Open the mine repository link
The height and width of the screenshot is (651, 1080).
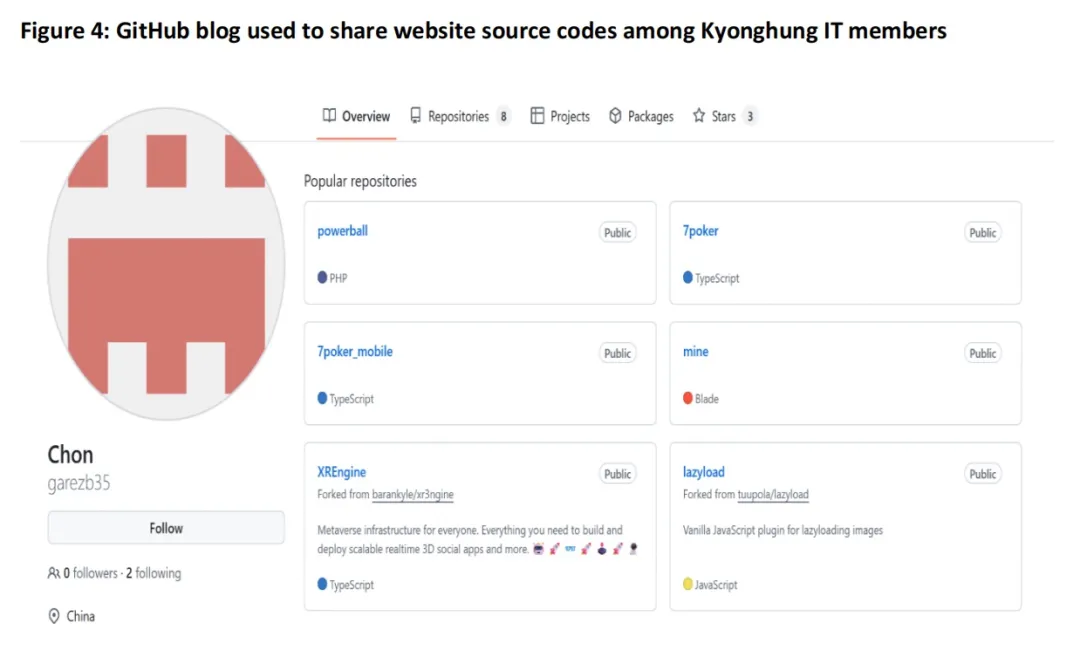pyautogui.click(x=695, y=352)
